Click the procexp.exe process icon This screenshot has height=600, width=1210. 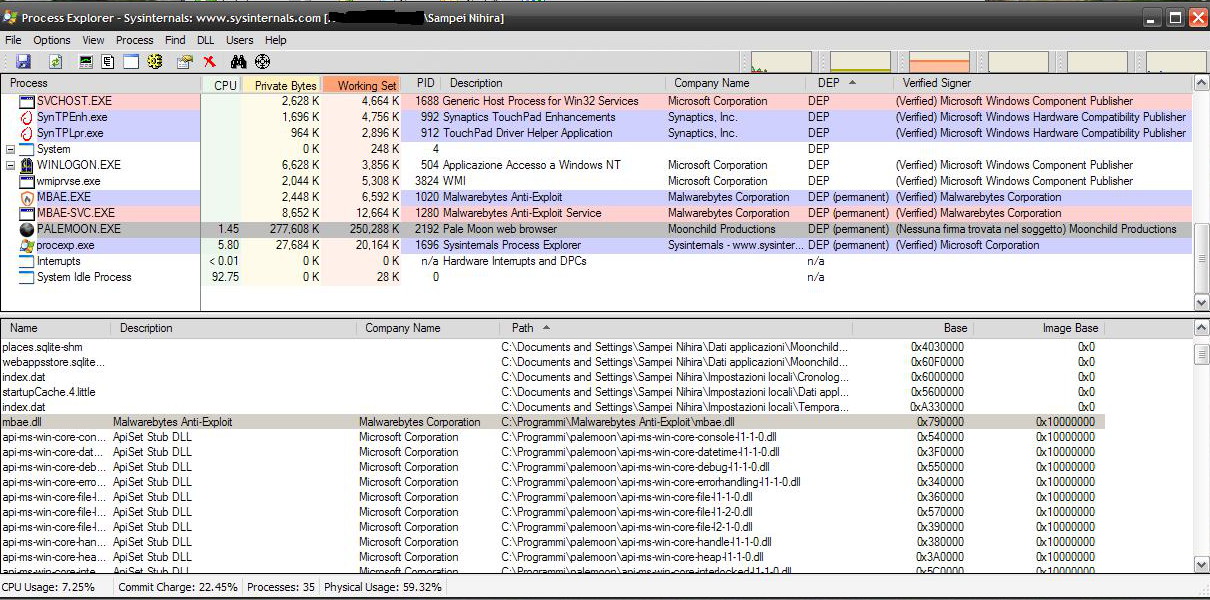pyautogui.click(x=27, y=245)
